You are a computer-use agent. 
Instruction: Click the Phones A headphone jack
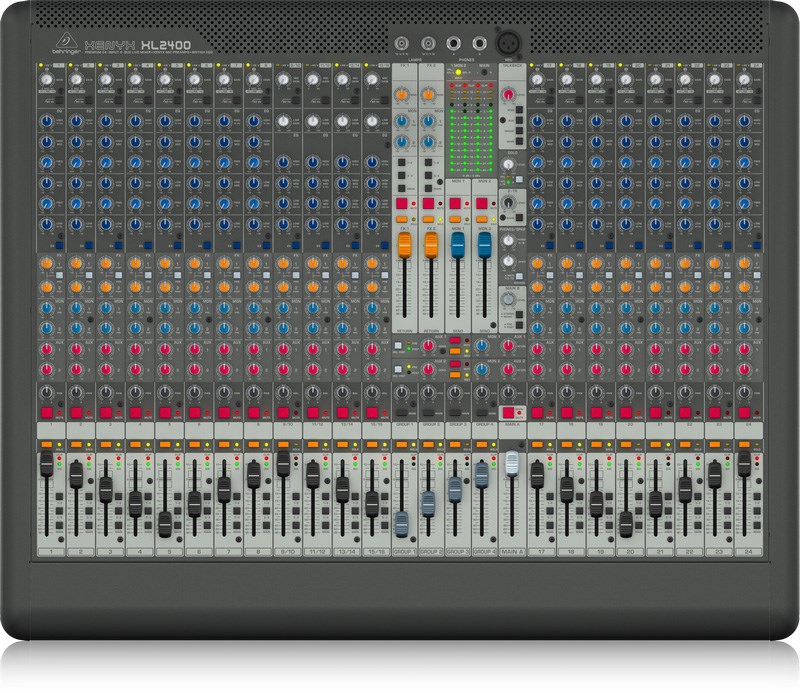[454, 44]
